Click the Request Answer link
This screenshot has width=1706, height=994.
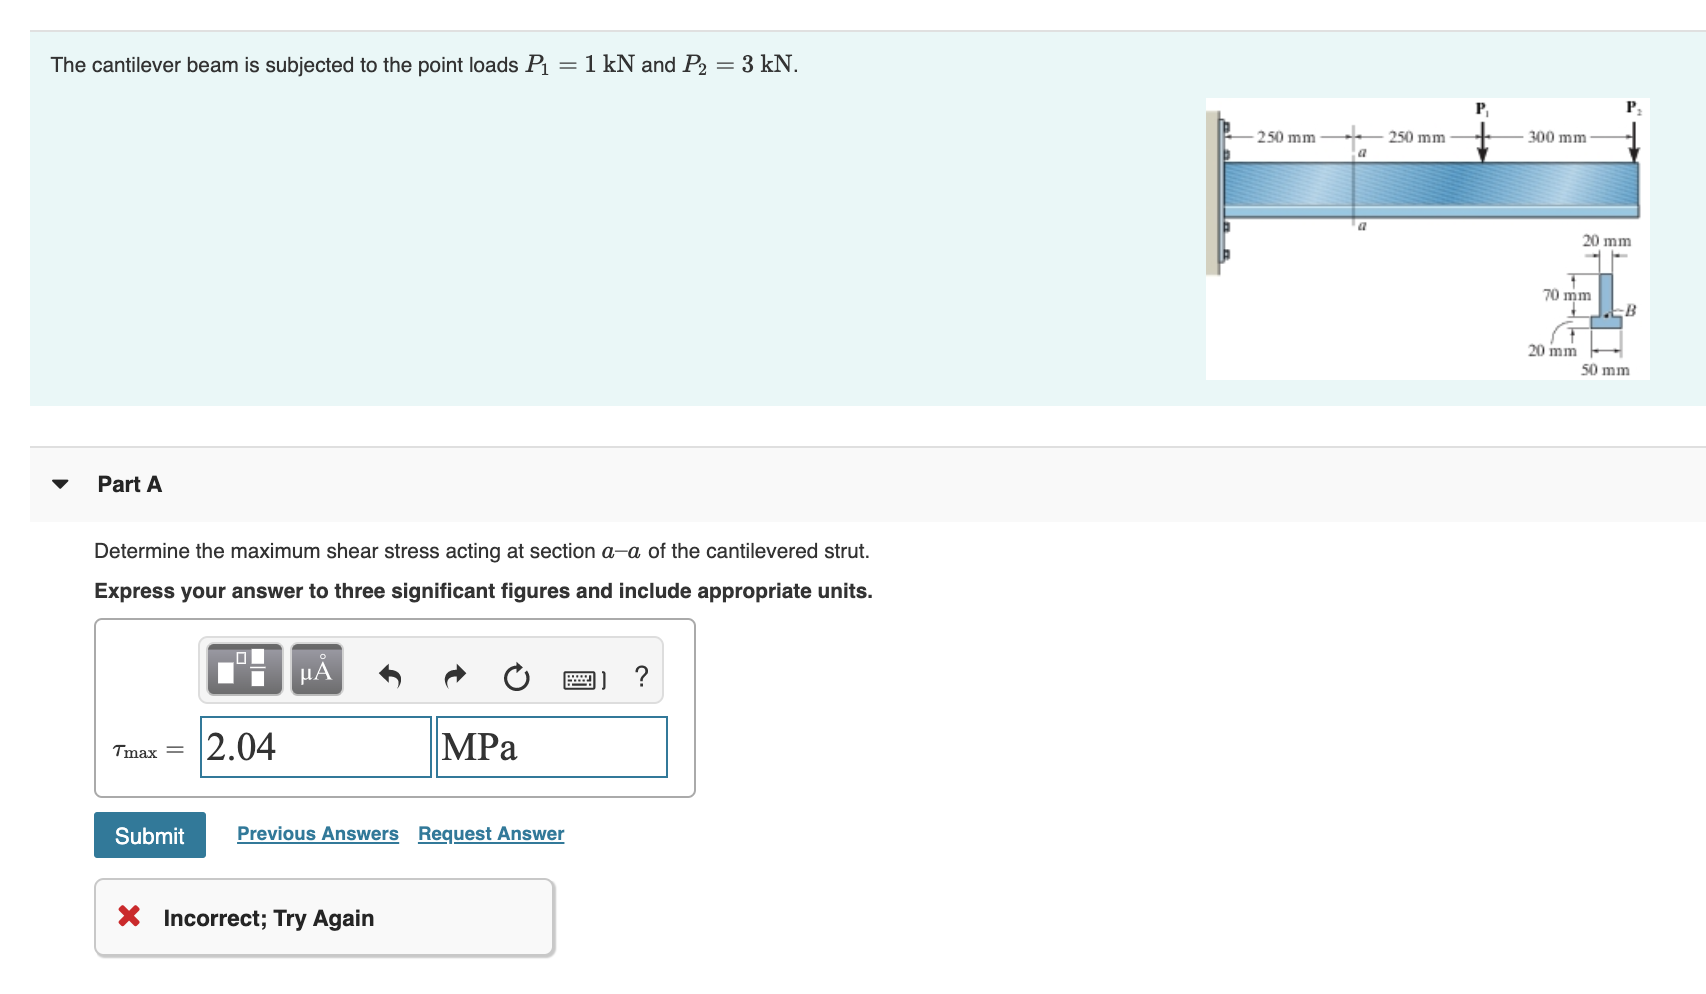tap(491, 834)
